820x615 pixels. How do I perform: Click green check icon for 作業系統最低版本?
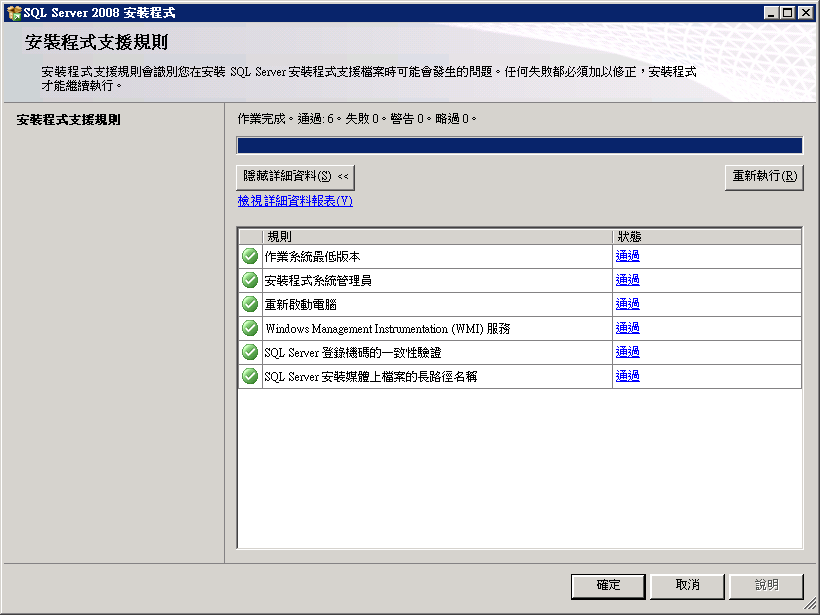(250, 256)
